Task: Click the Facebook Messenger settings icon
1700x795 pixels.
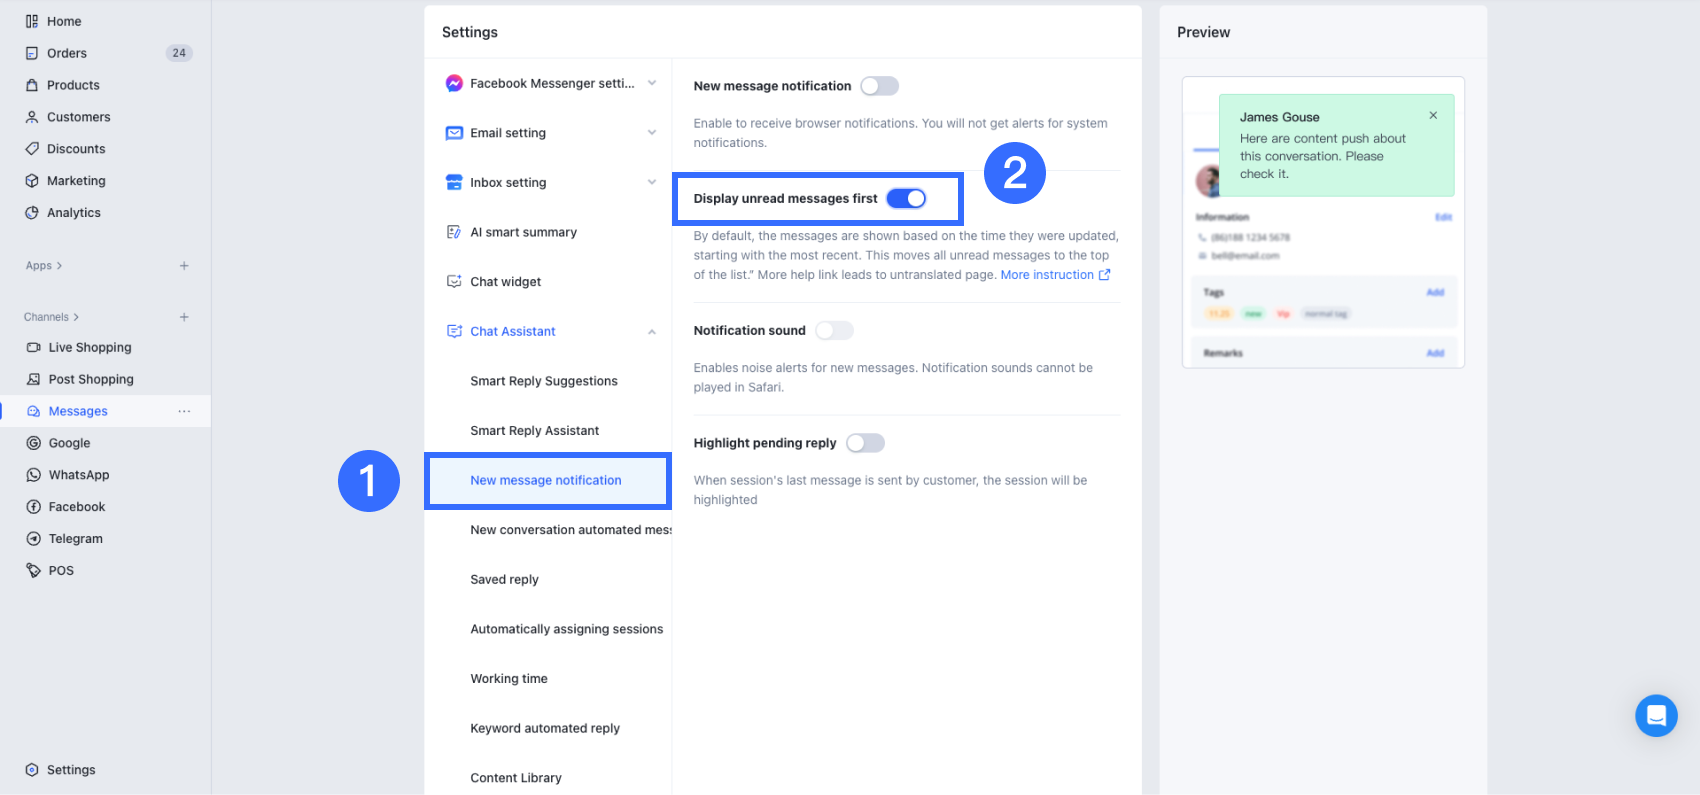Action: coord(454,83)
